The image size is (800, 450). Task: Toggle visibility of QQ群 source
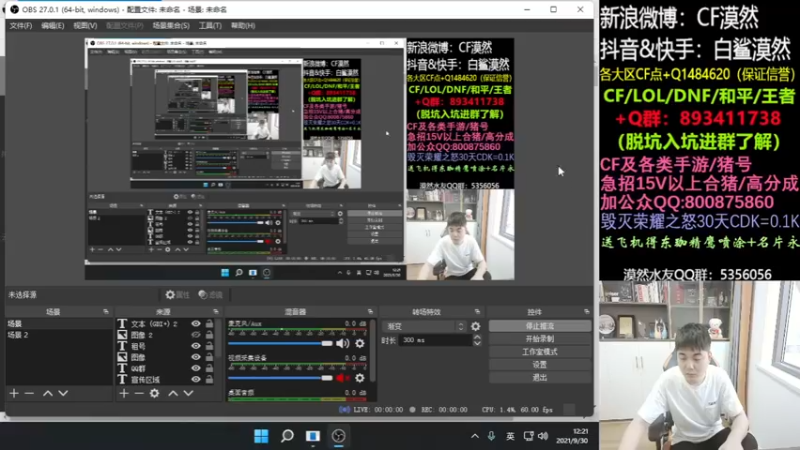[x=196, y=368]
